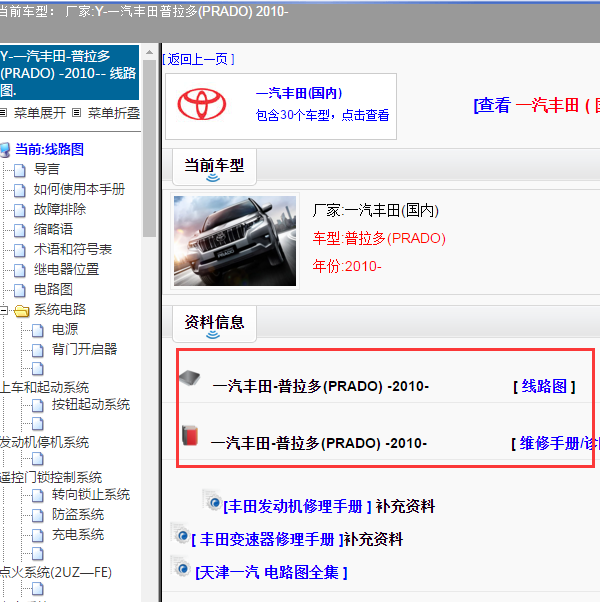Switch to the 资料信息 tab
This screenshot has width=600, height=602.
(214, 323)
